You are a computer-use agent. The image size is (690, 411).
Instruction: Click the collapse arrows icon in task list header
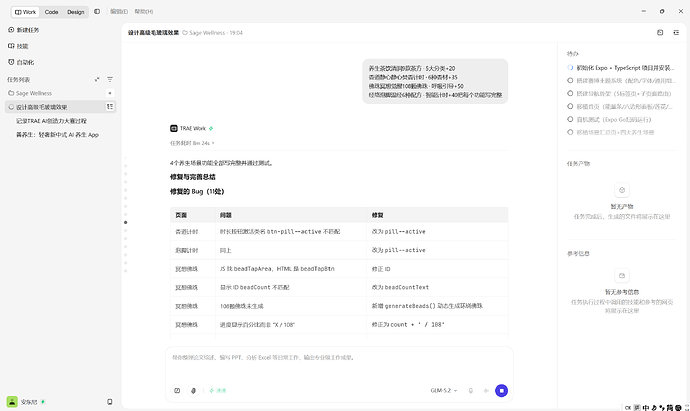97,80
